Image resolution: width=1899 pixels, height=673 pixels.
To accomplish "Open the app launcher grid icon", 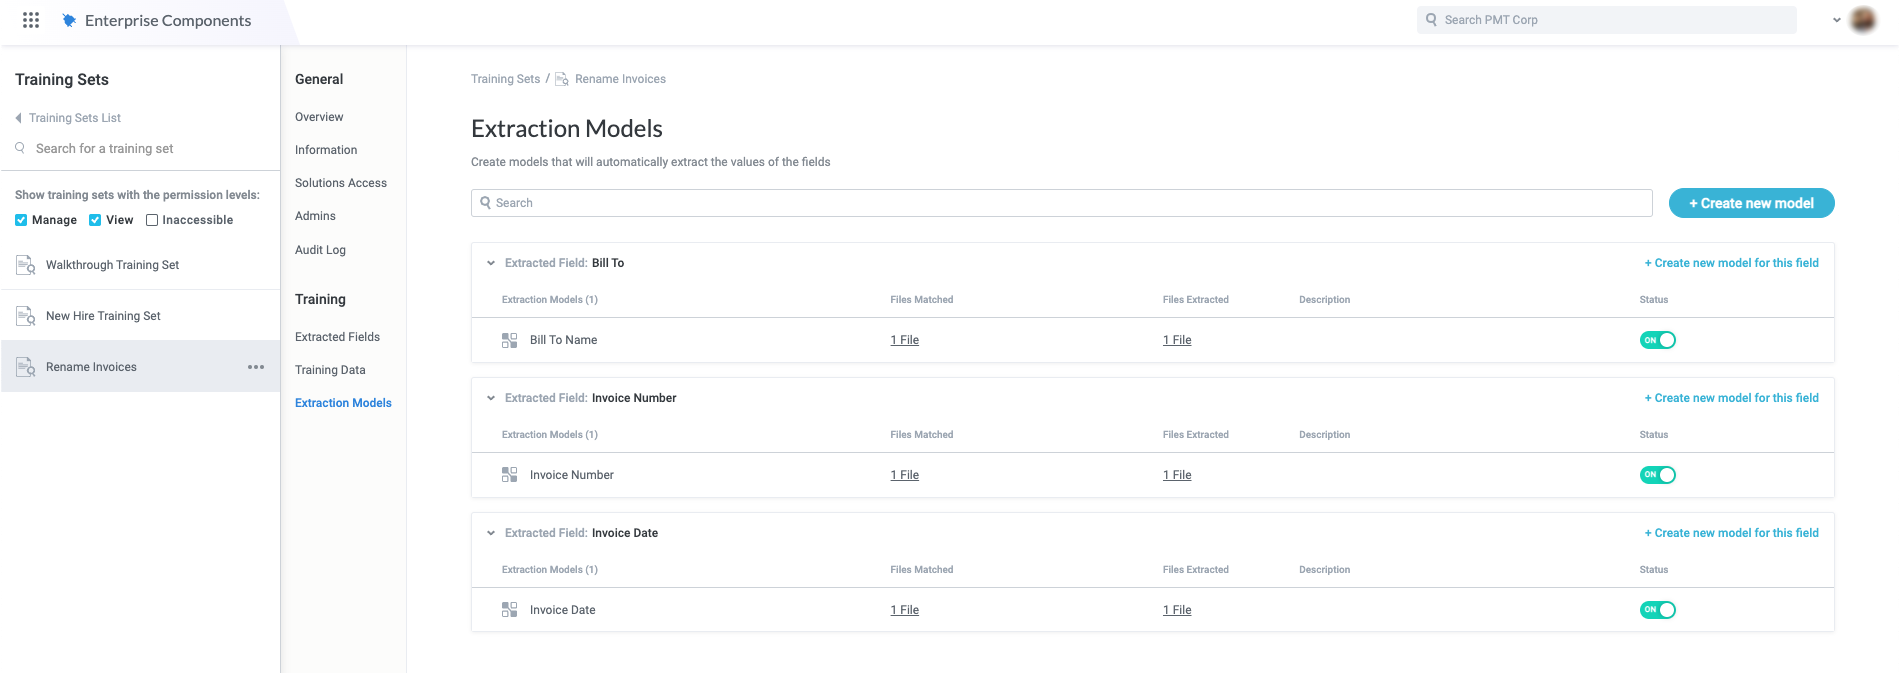I will tap(31, 20).
